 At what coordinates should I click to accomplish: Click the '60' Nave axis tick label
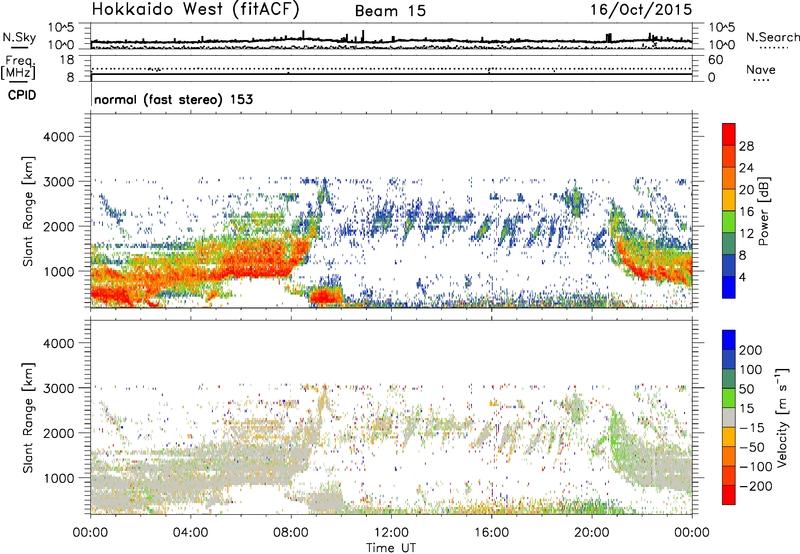point(715,60)
